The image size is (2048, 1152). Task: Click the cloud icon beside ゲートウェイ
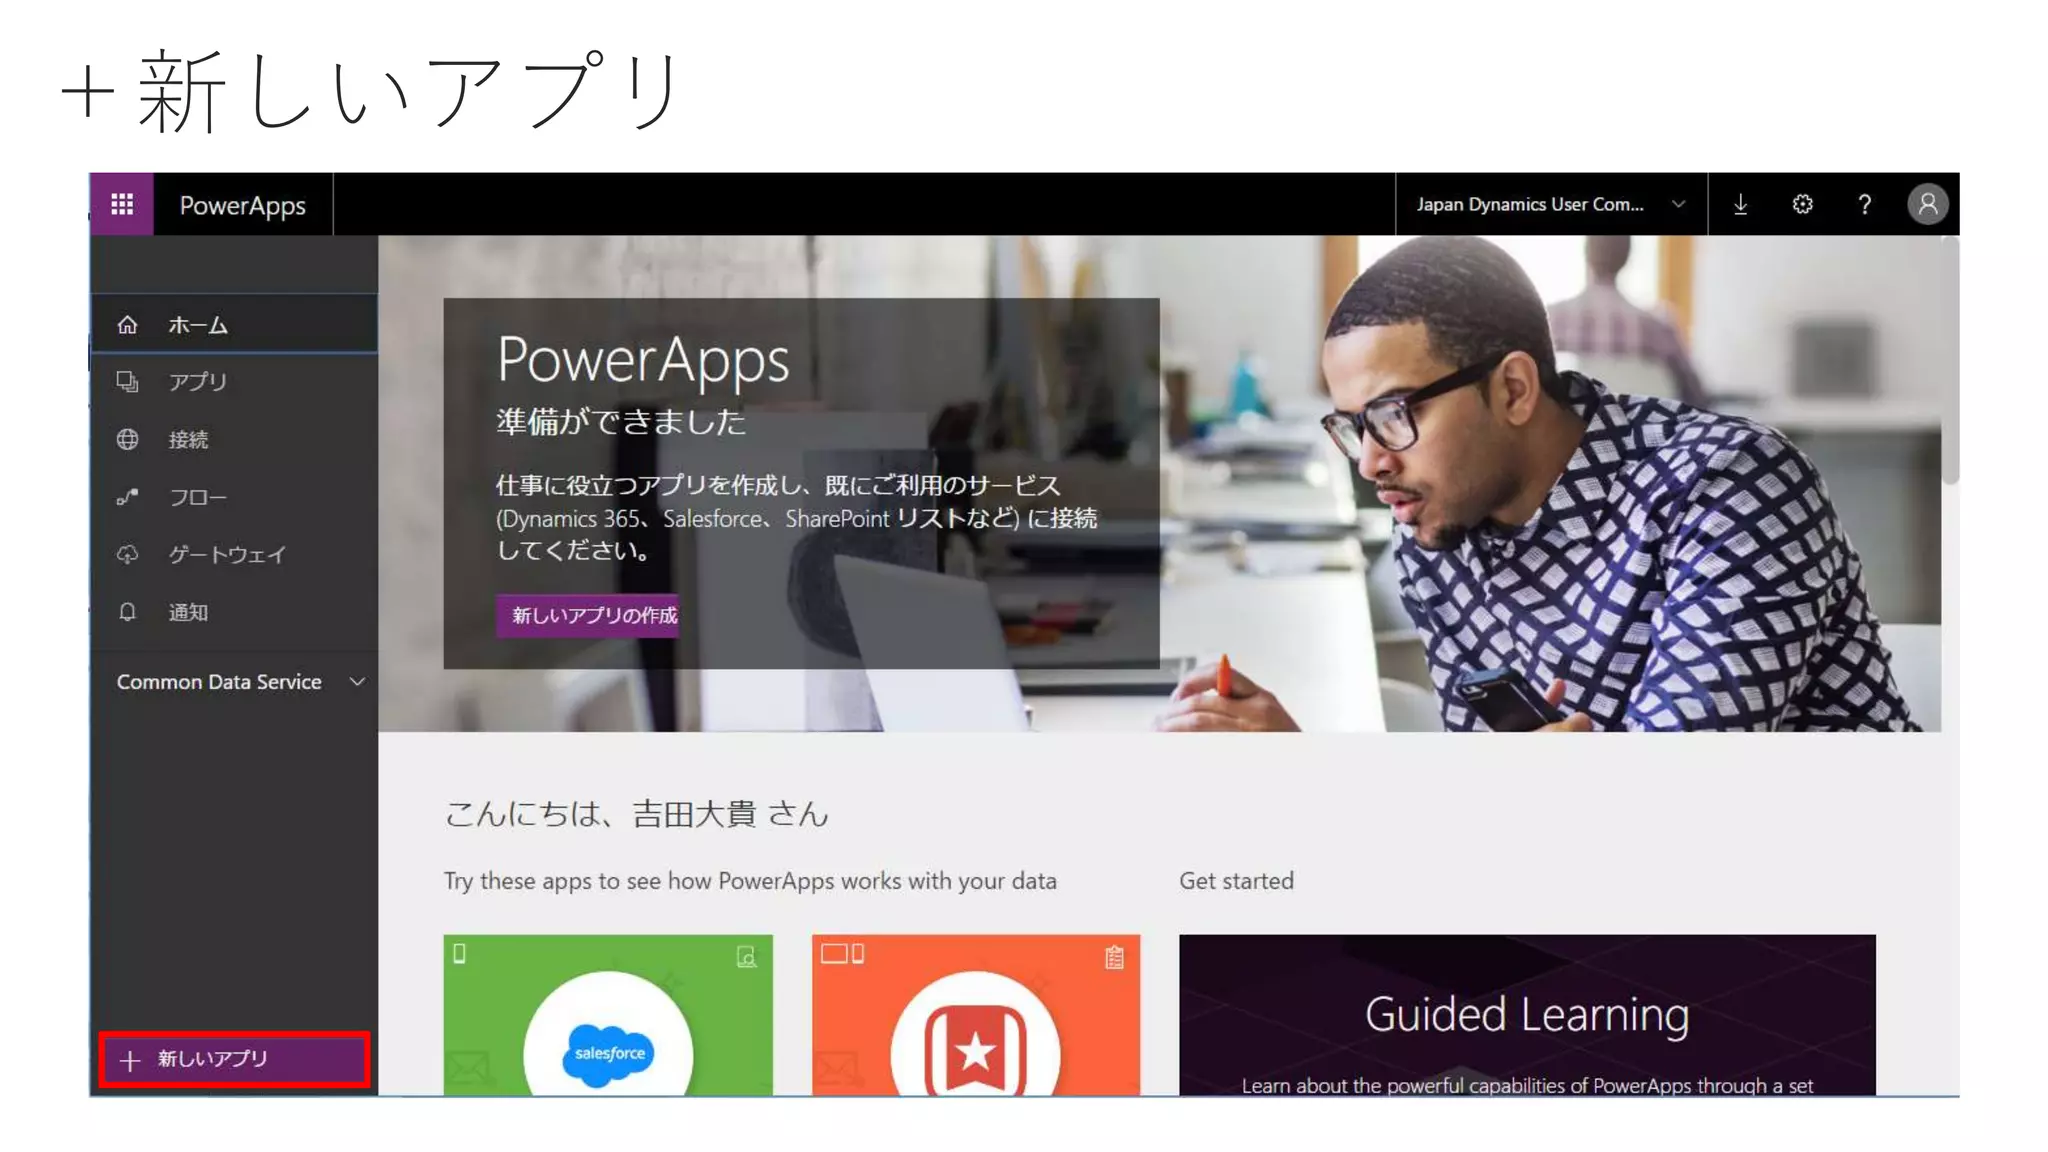pyautogui.click(x=127, y=554)
